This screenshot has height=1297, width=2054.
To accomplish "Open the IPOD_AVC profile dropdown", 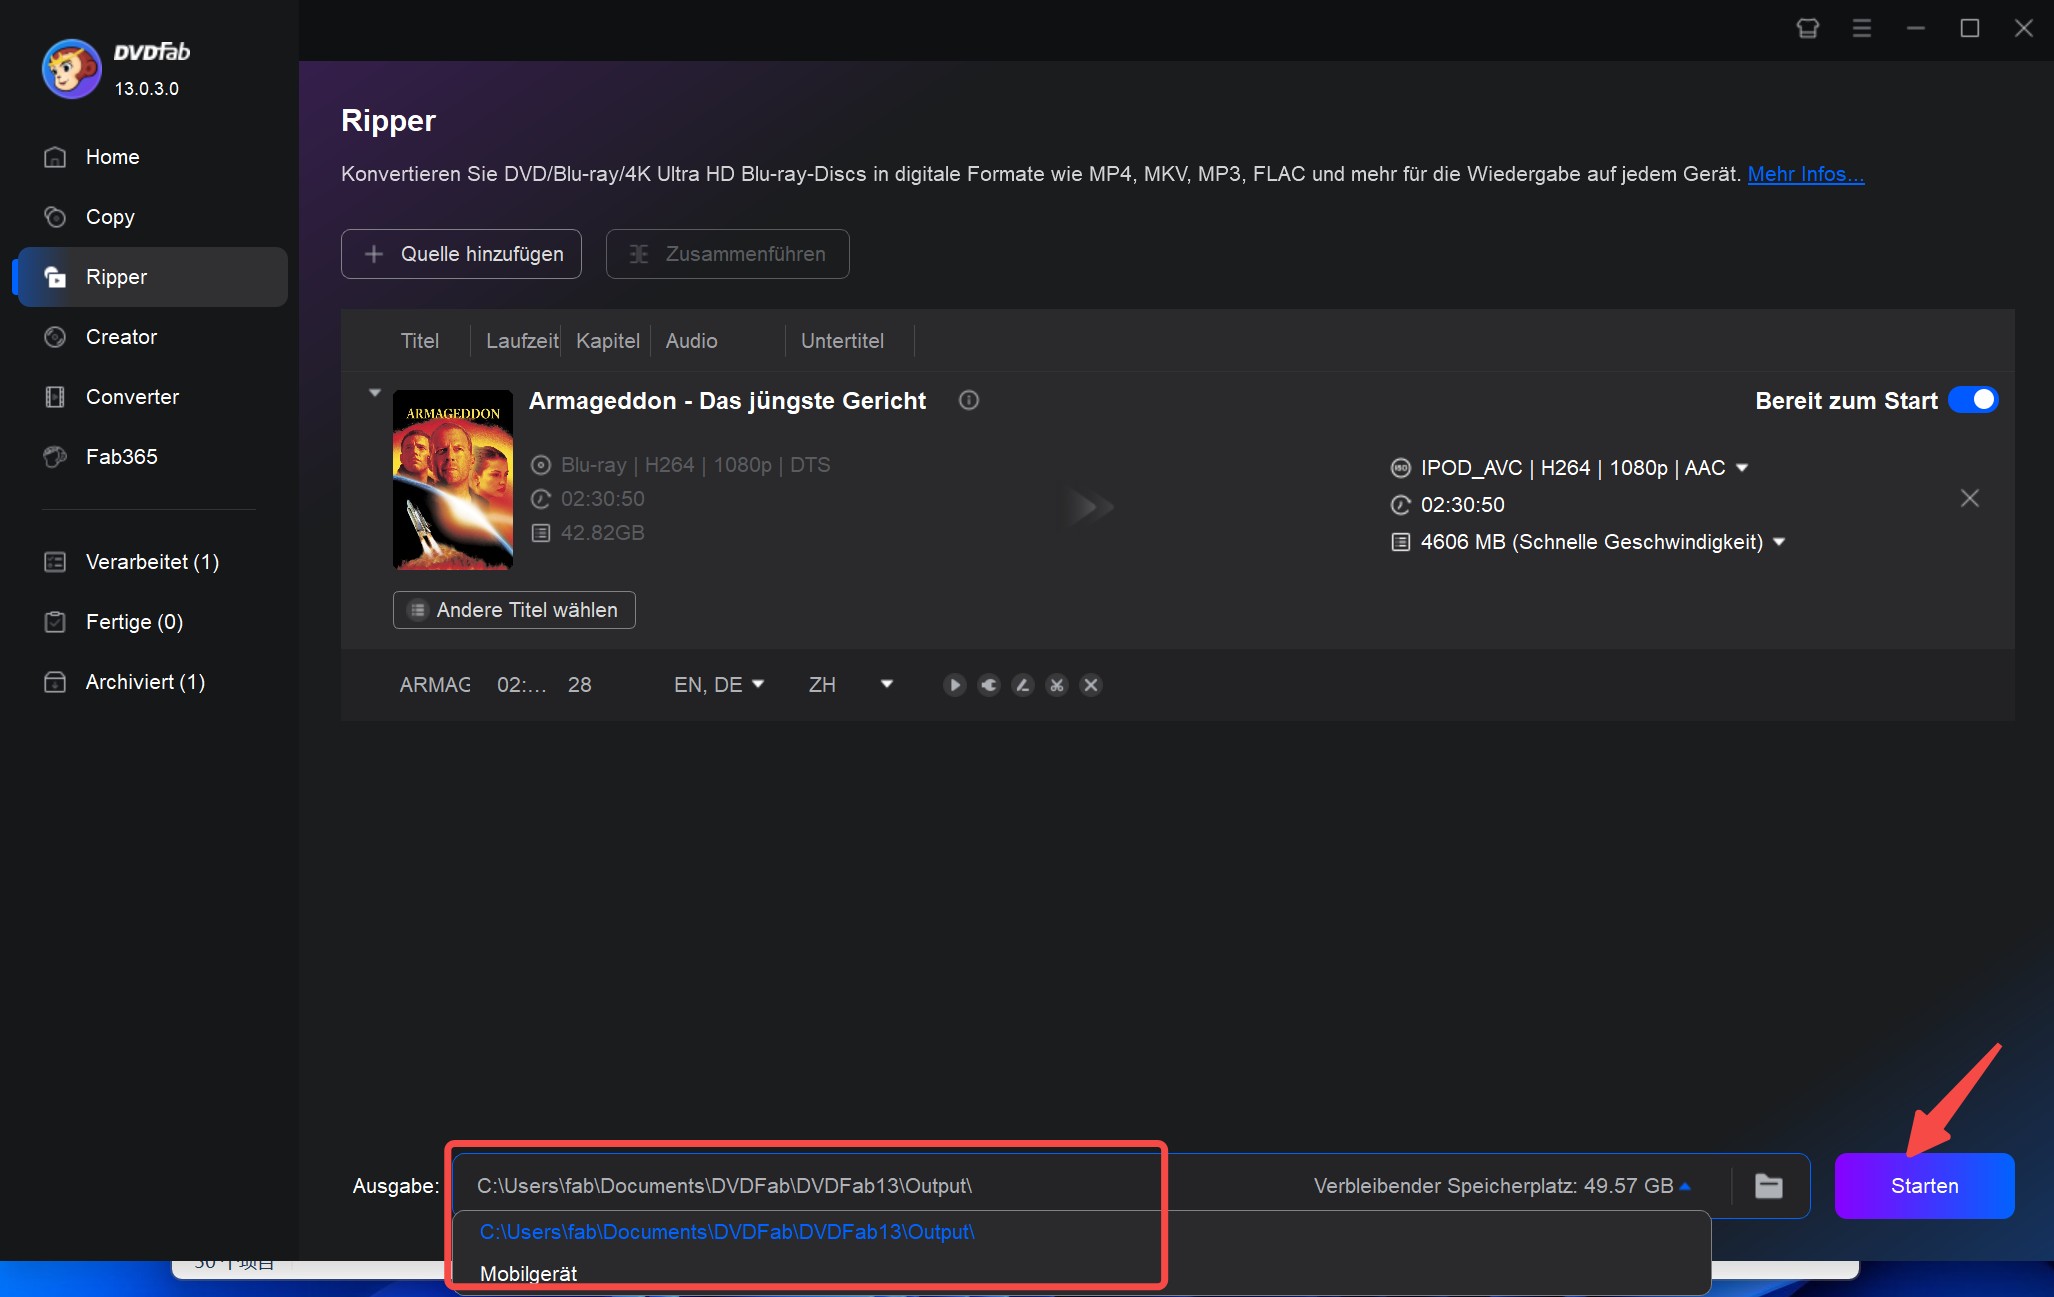I will click(x=1741, y=468).
